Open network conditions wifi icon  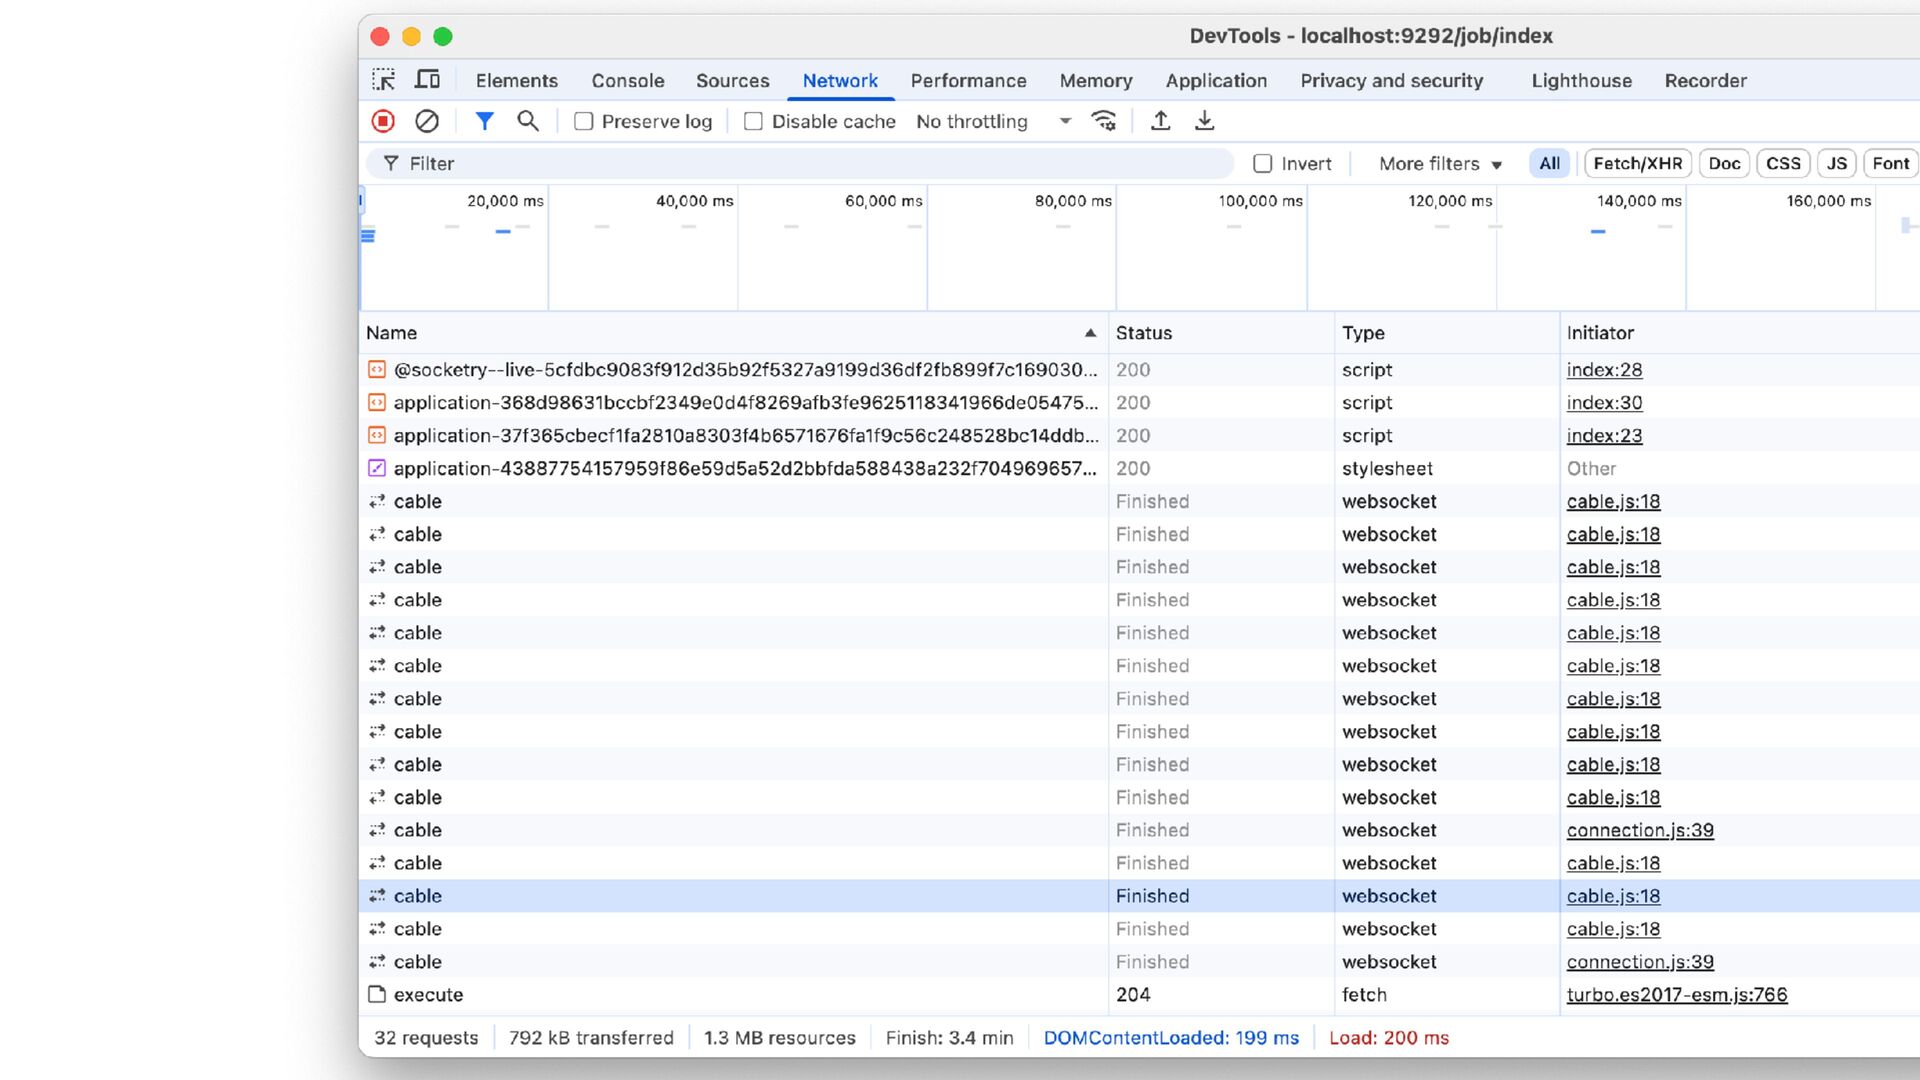pyautogui.click(x=1104, y=121)
